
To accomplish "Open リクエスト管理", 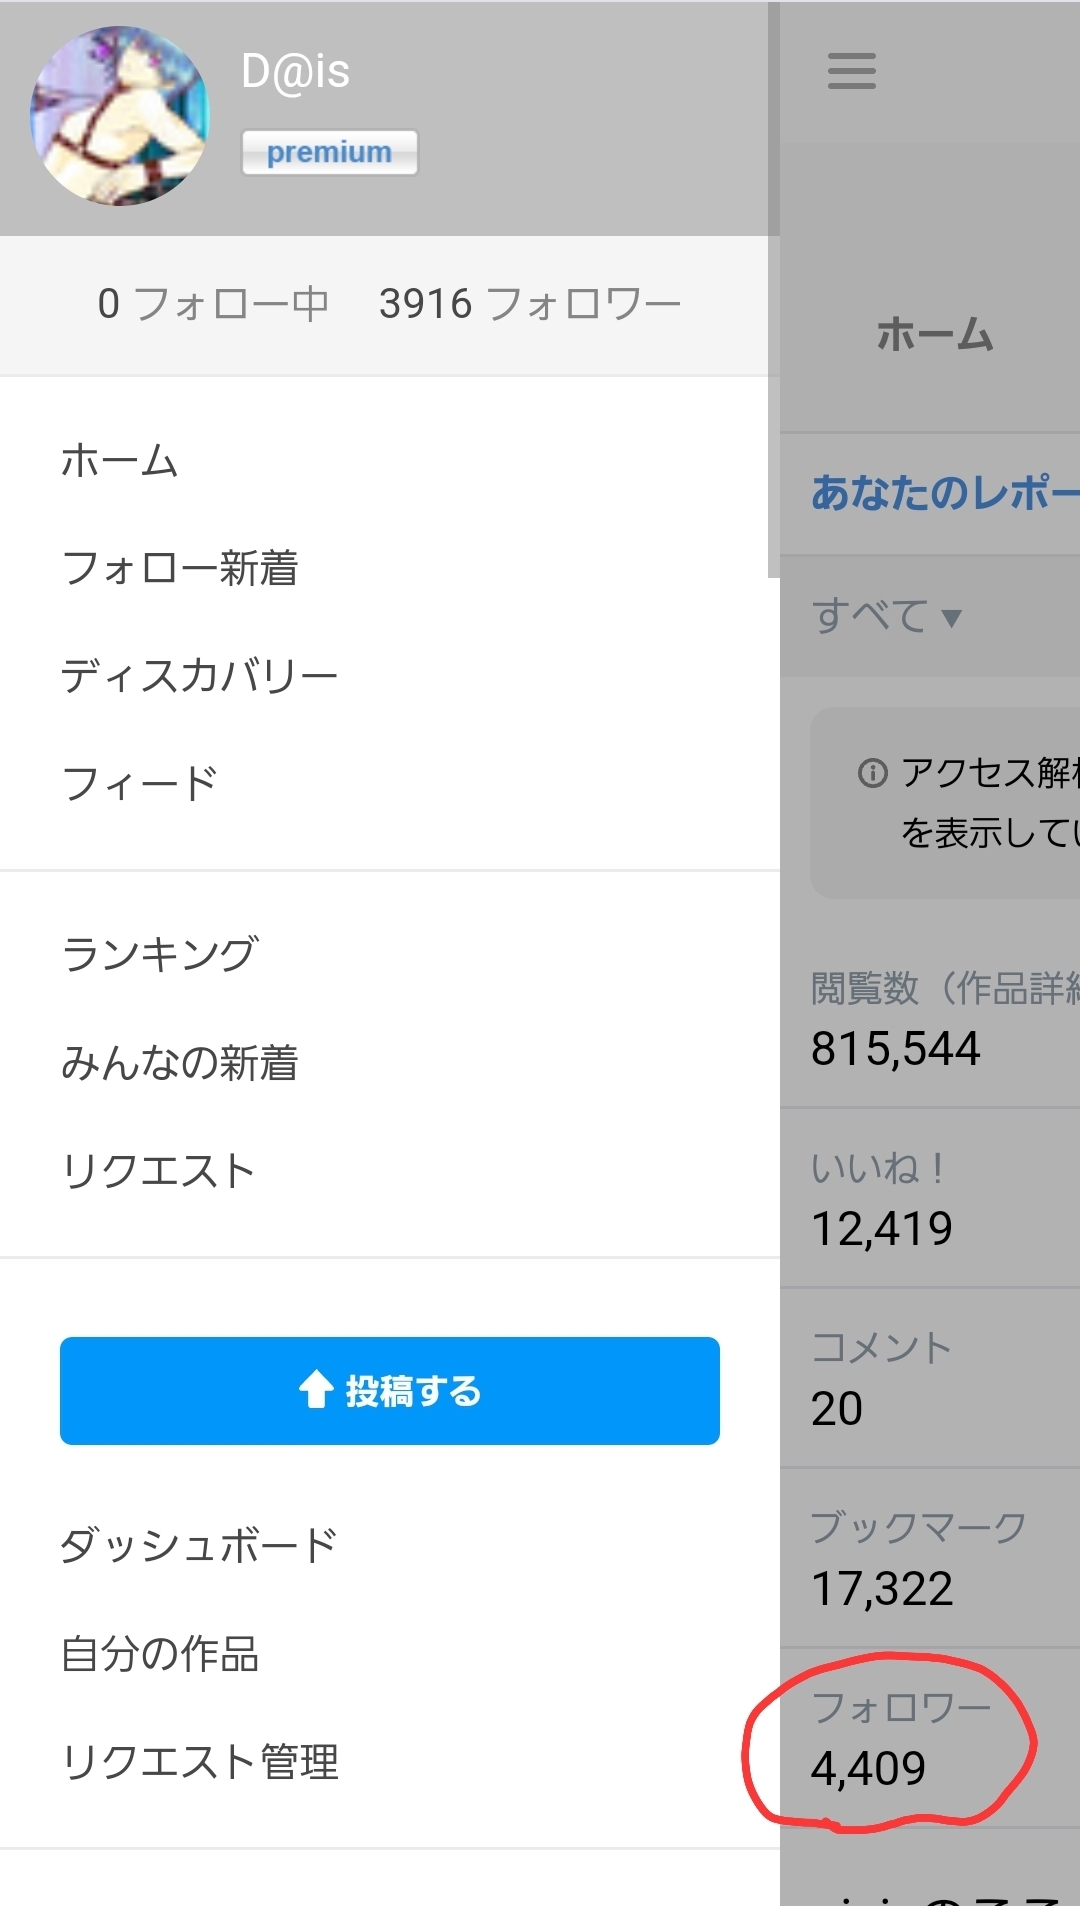I will pos(200,1761).
